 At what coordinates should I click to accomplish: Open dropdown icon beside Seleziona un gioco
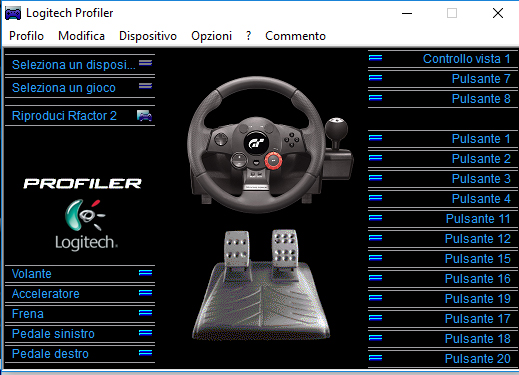(x=145, y=86)
